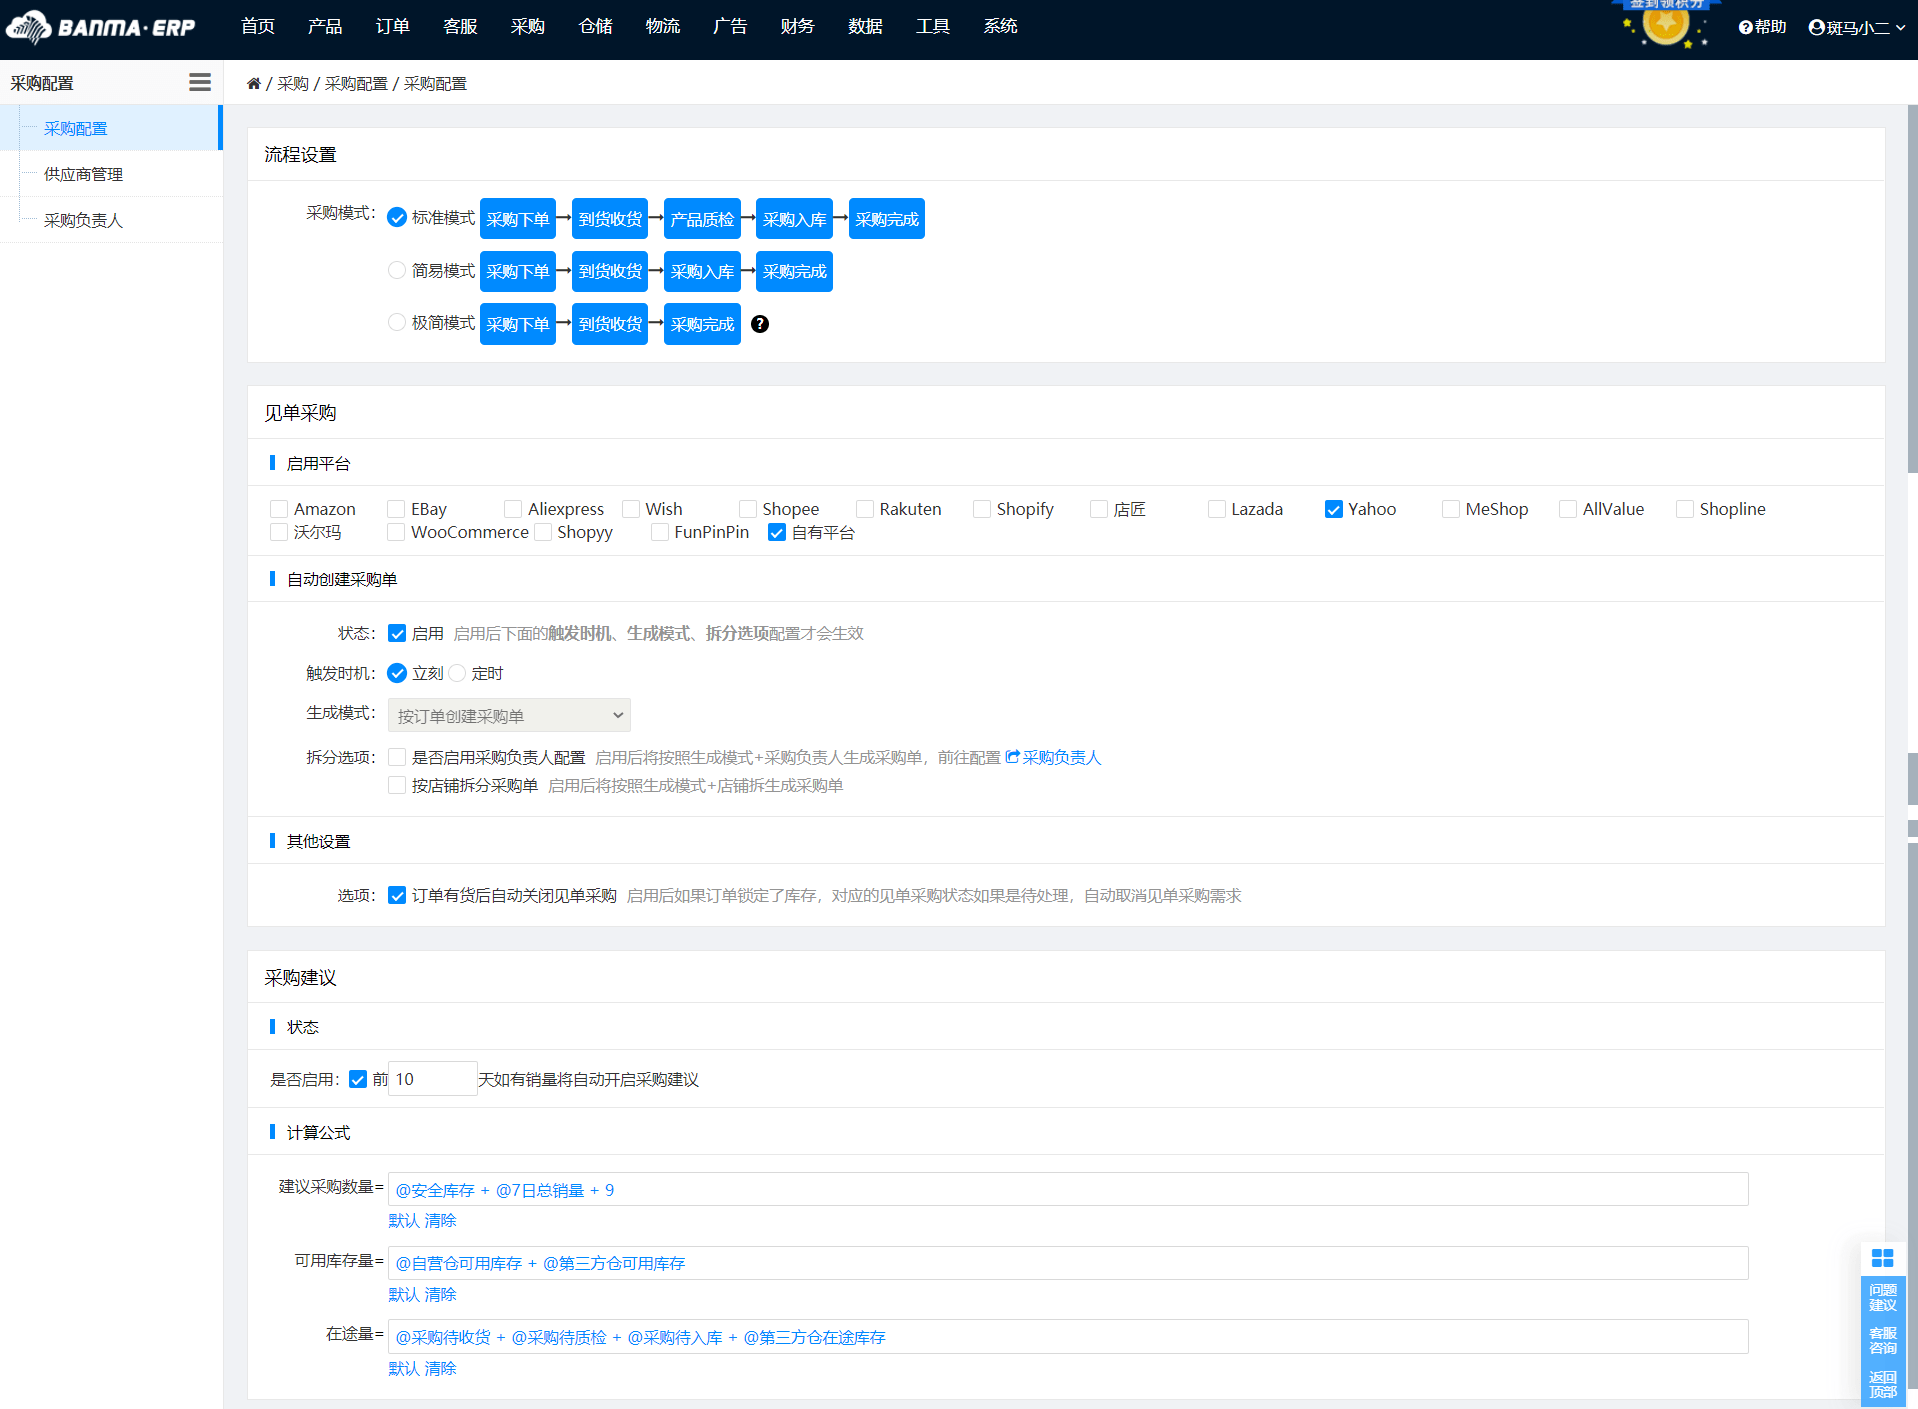The image size is (1918, 1409).
Task: Select 定时 trigger radio button
Action: tap(457, 673)
